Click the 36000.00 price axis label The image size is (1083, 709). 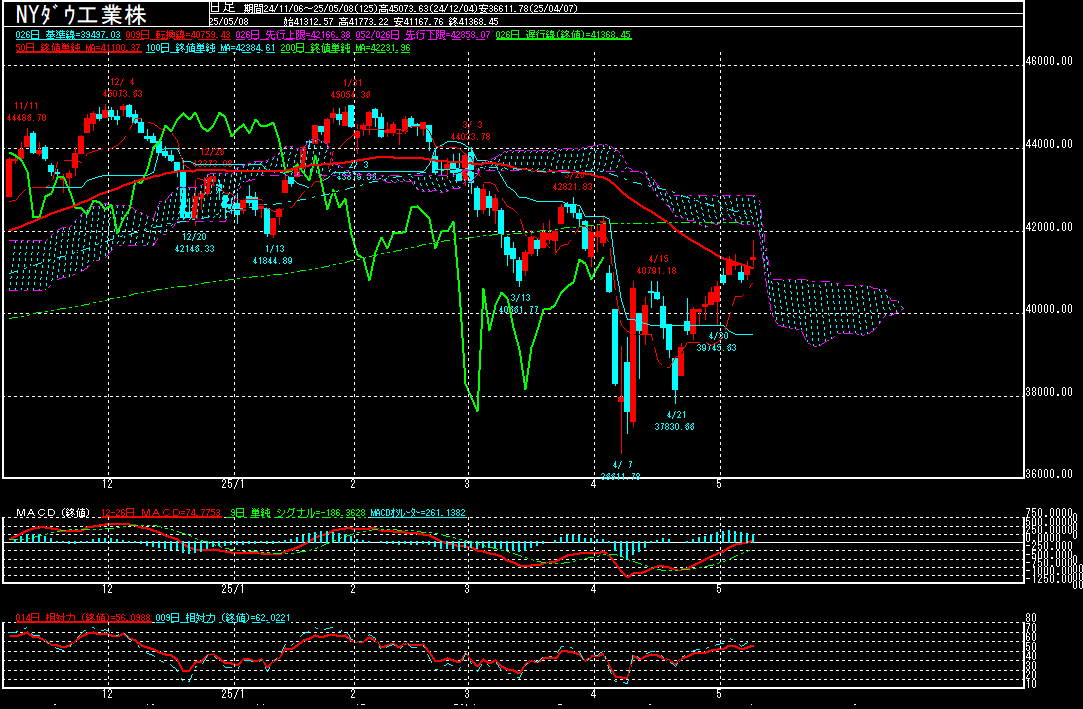[x=1049, y=474]
